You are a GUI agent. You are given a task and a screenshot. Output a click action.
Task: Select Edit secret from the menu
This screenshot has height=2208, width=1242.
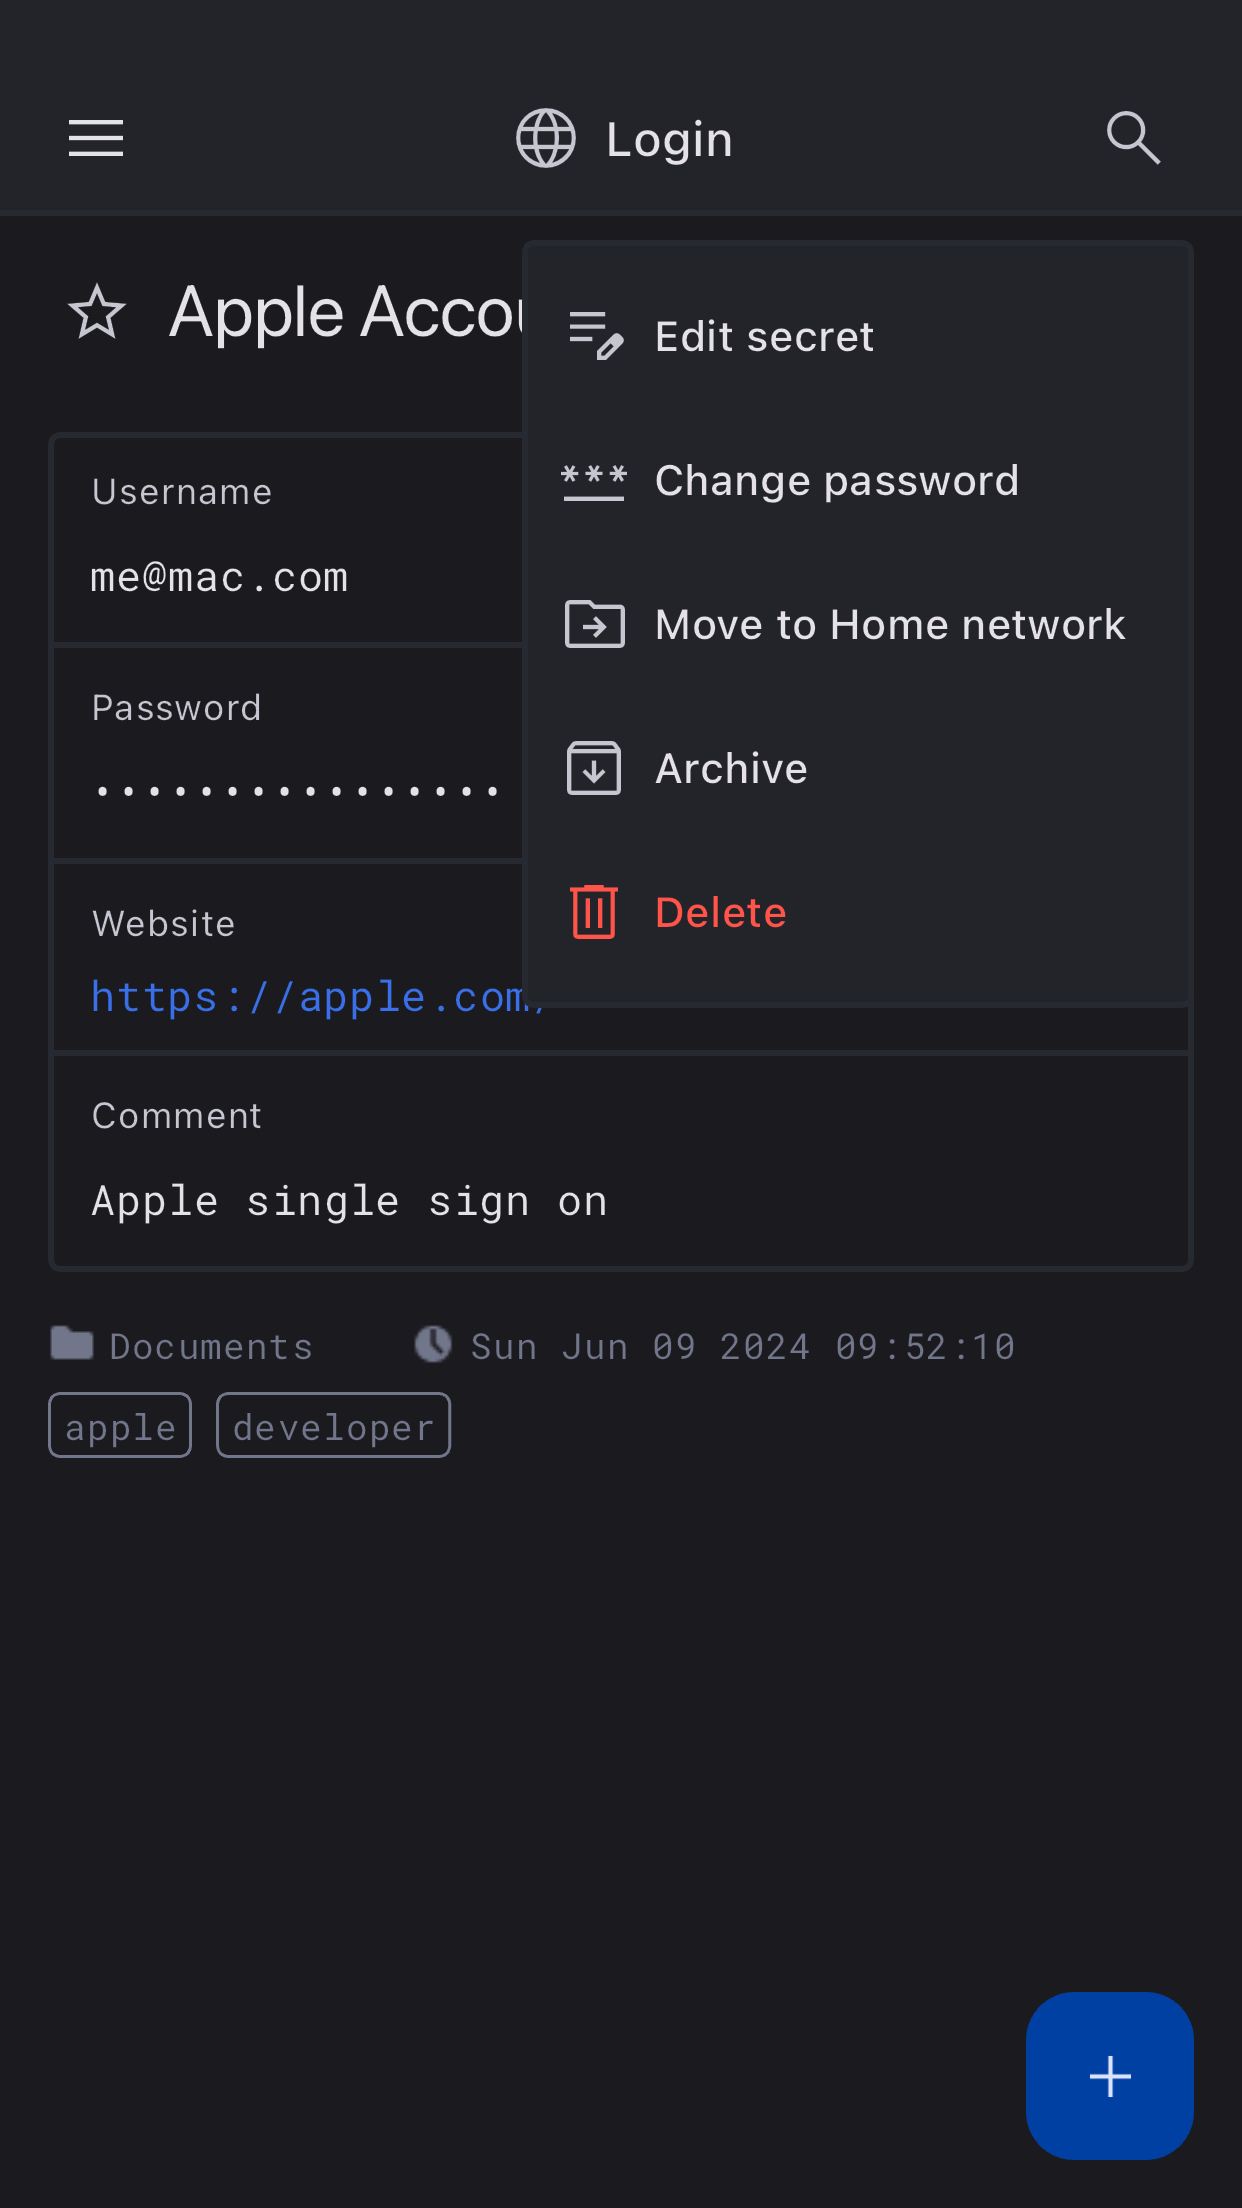(x=764, y=337)
